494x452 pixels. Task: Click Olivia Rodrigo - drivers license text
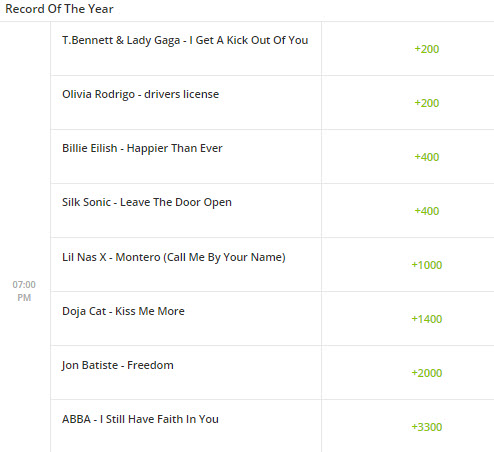pos(140,94)
